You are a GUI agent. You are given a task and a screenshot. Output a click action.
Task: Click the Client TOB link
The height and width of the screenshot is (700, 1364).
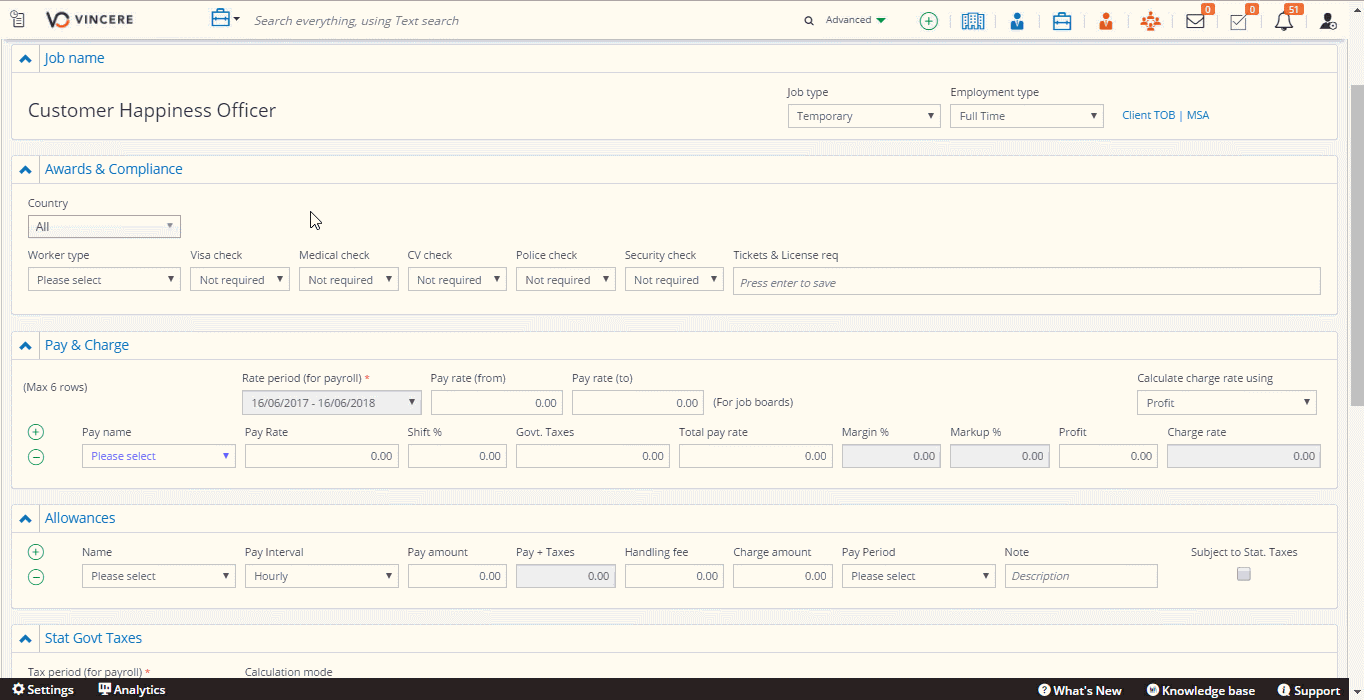[x=1148, y=116]
